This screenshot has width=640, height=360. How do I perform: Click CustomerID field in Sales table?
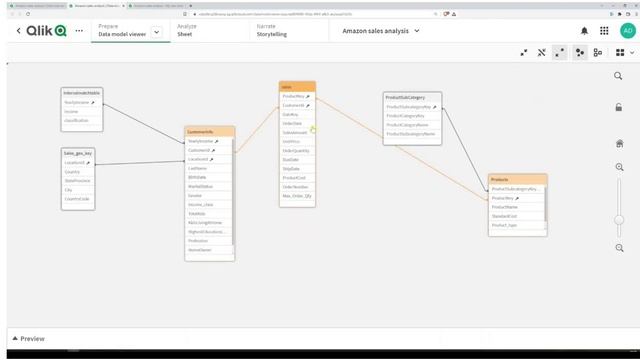(x=297, y=105)
